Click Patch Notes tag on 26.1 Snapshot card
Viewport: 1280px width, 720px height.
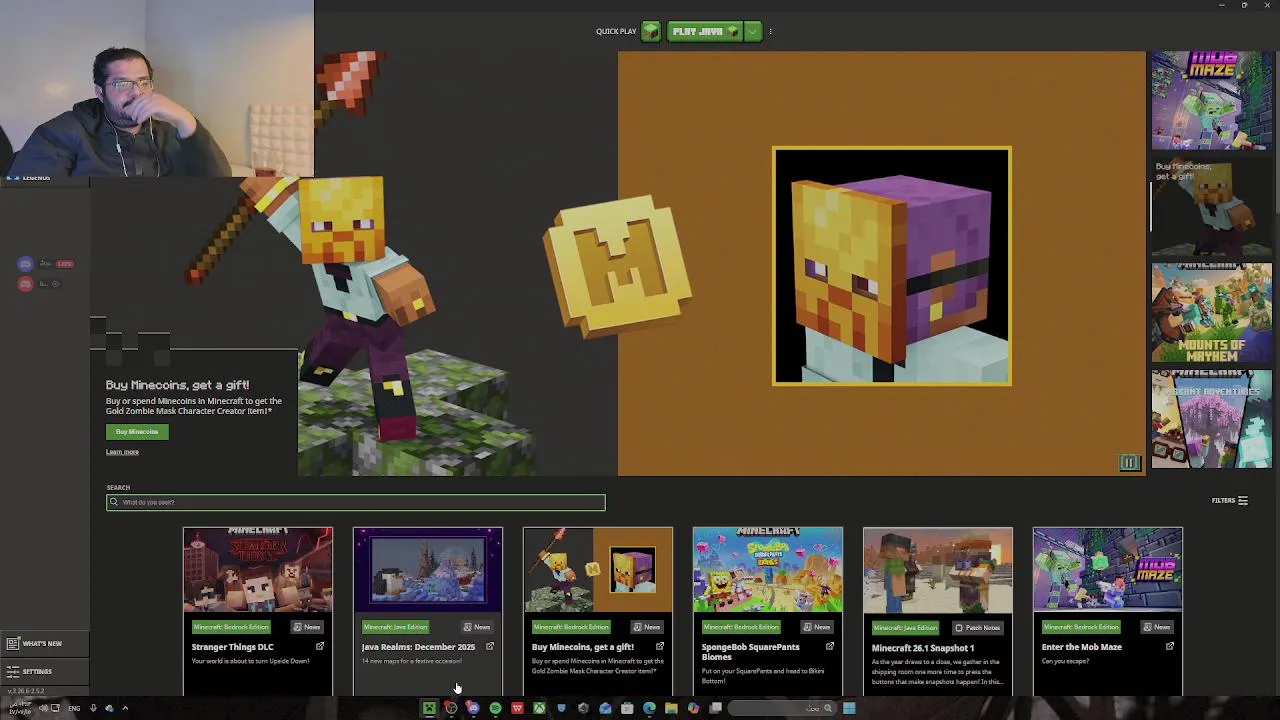[977, 628]
